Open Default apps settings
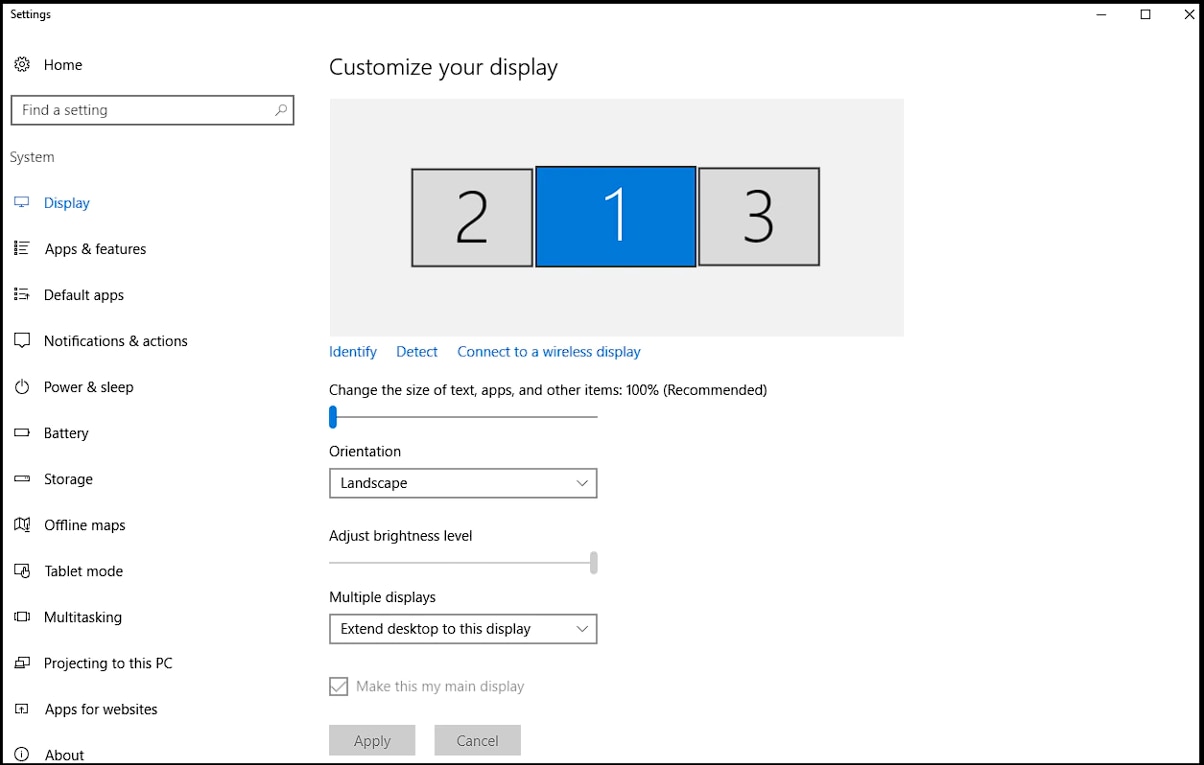This screenshot has height=765, width=1204. pyautogui.click(x=84, y=294)
